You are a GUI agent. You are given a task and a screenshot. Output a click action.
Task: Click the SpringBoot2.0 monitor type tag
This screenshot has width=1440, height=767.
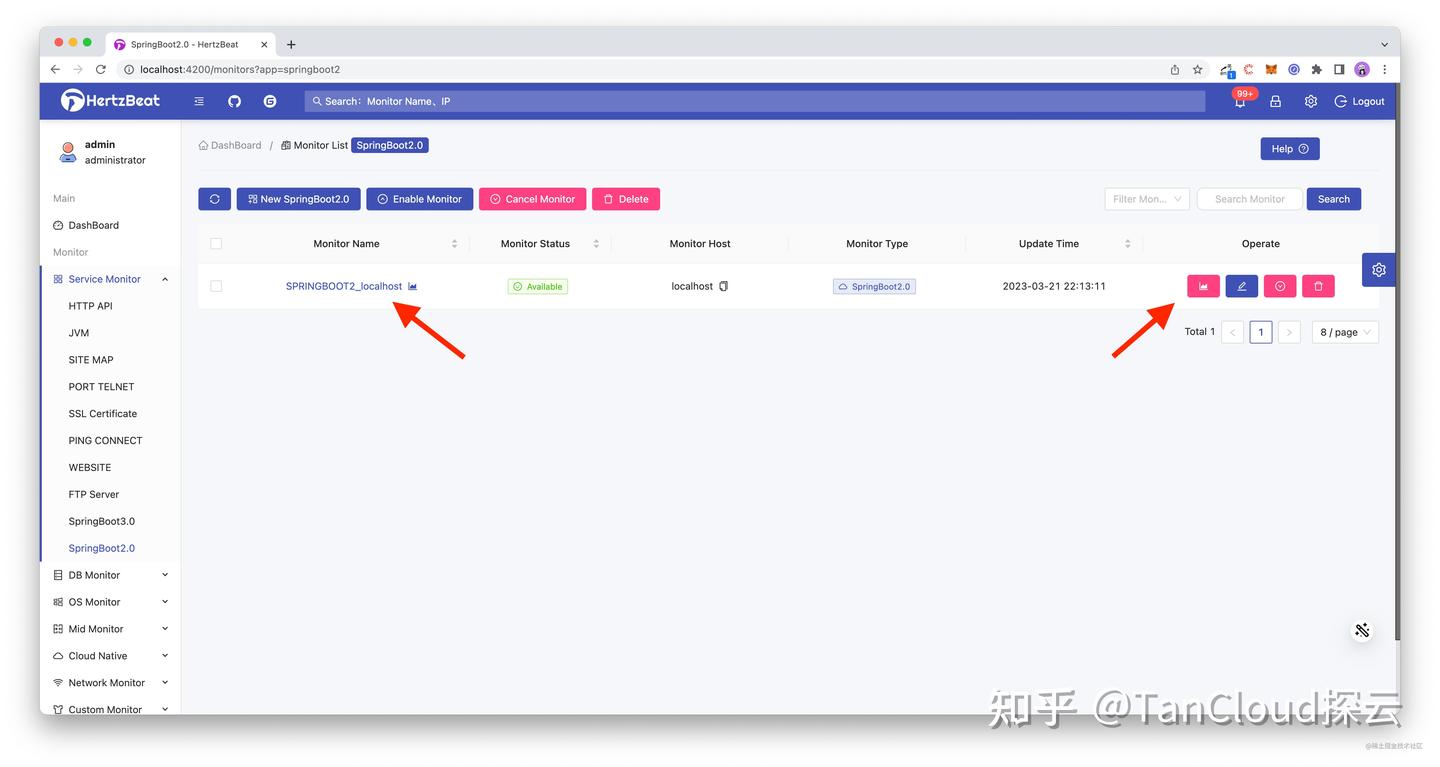pos(874,286)
